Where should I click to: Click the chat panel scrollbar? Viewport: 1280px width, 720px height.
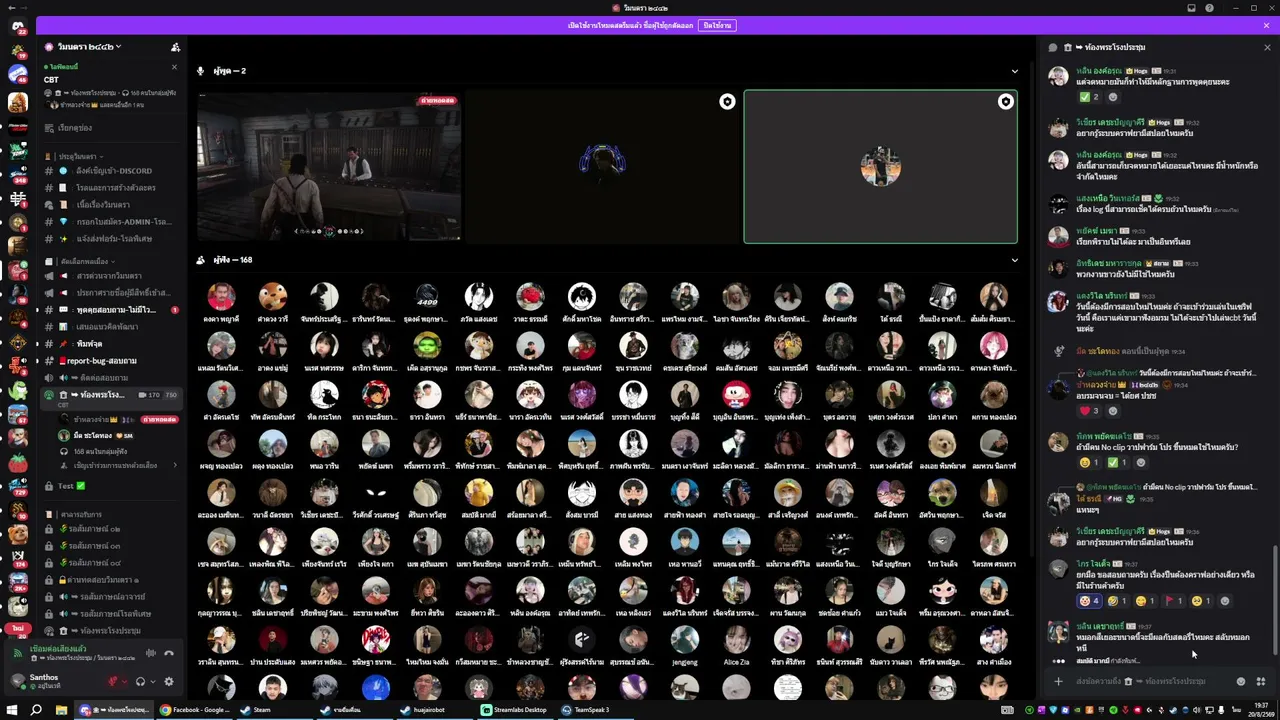tap(1274, 600)
